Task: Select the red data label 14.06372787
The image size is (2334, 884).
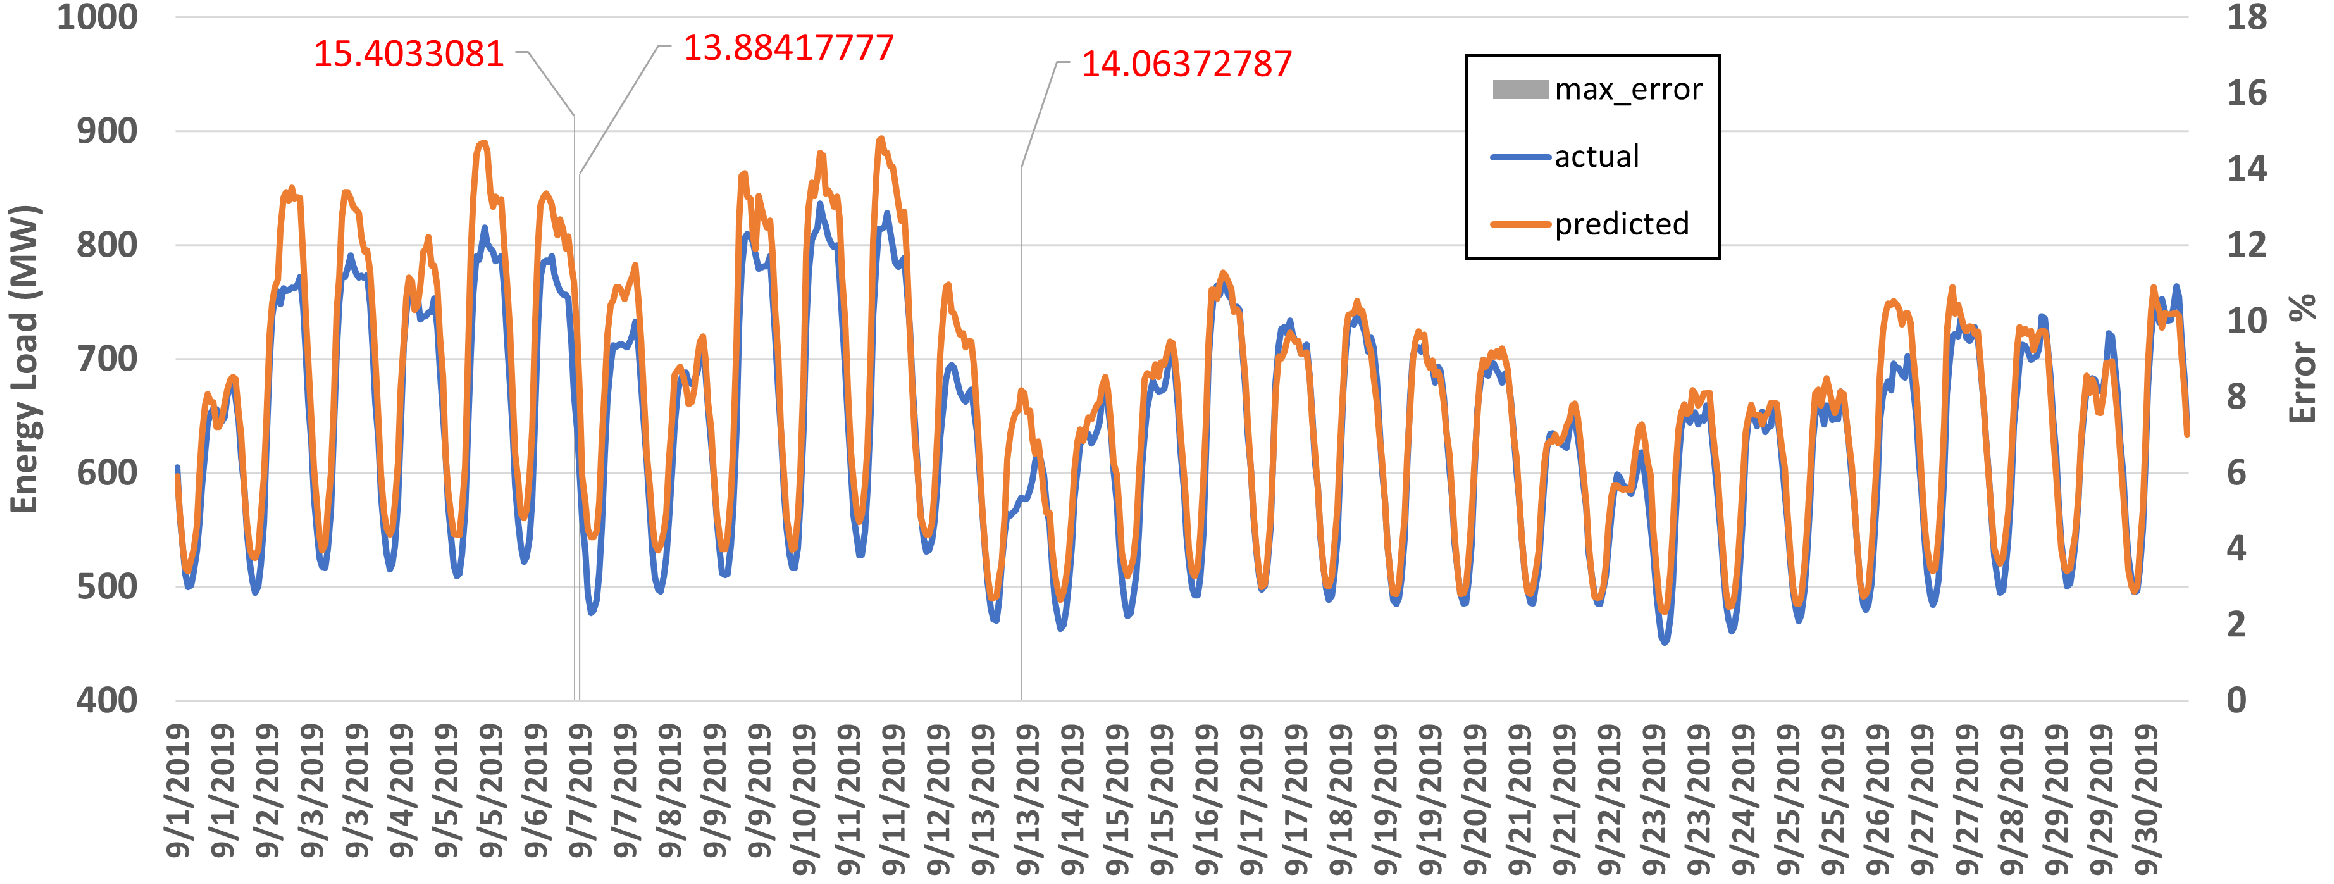Action: [x=1186, y=64]
